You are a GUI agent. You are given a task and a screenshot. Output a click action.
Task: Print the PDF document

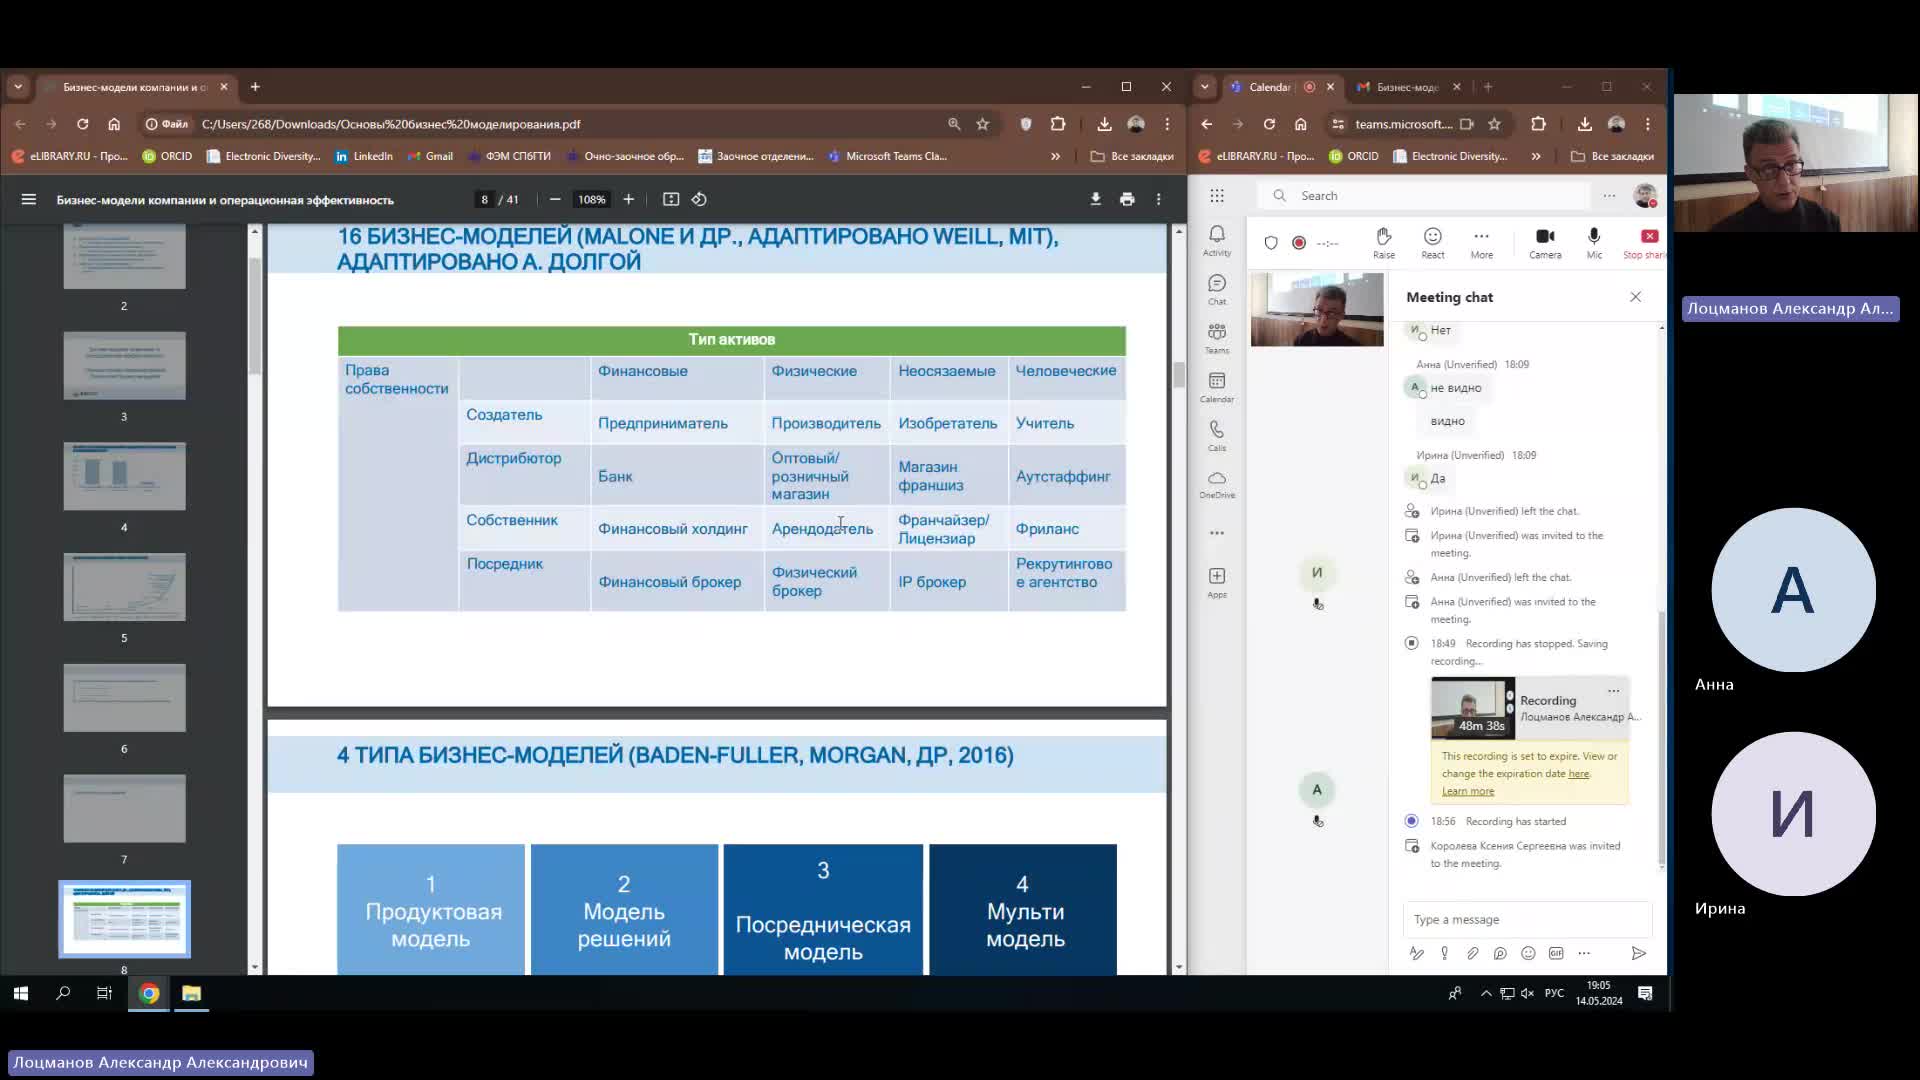[1127, 199]
